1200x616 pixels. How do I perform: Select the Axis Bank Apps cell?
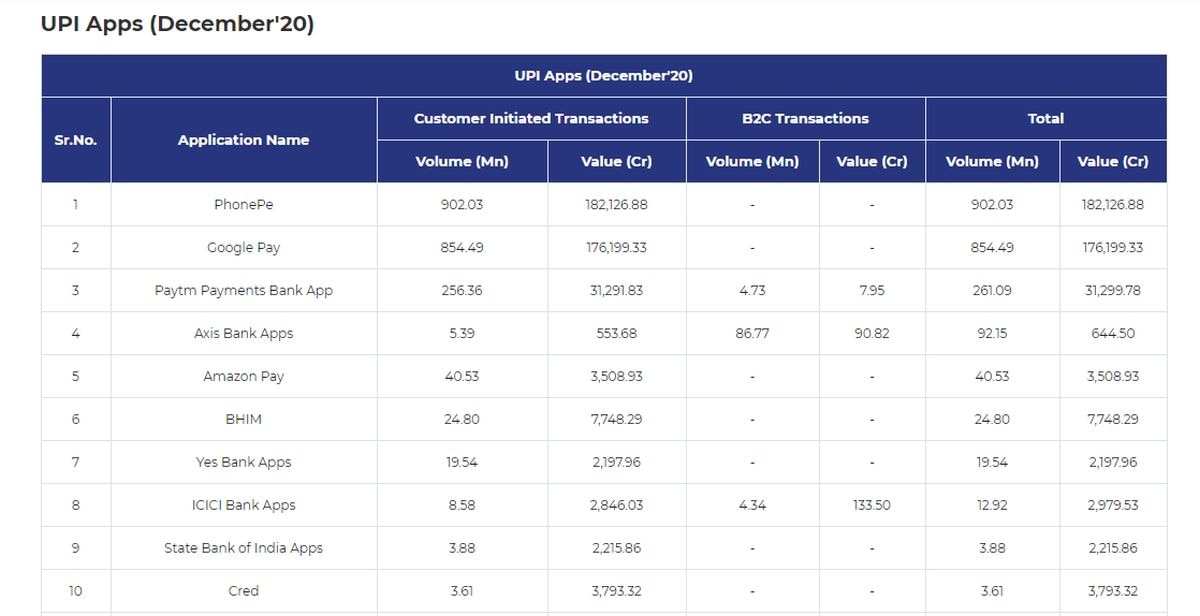point(243,333)
